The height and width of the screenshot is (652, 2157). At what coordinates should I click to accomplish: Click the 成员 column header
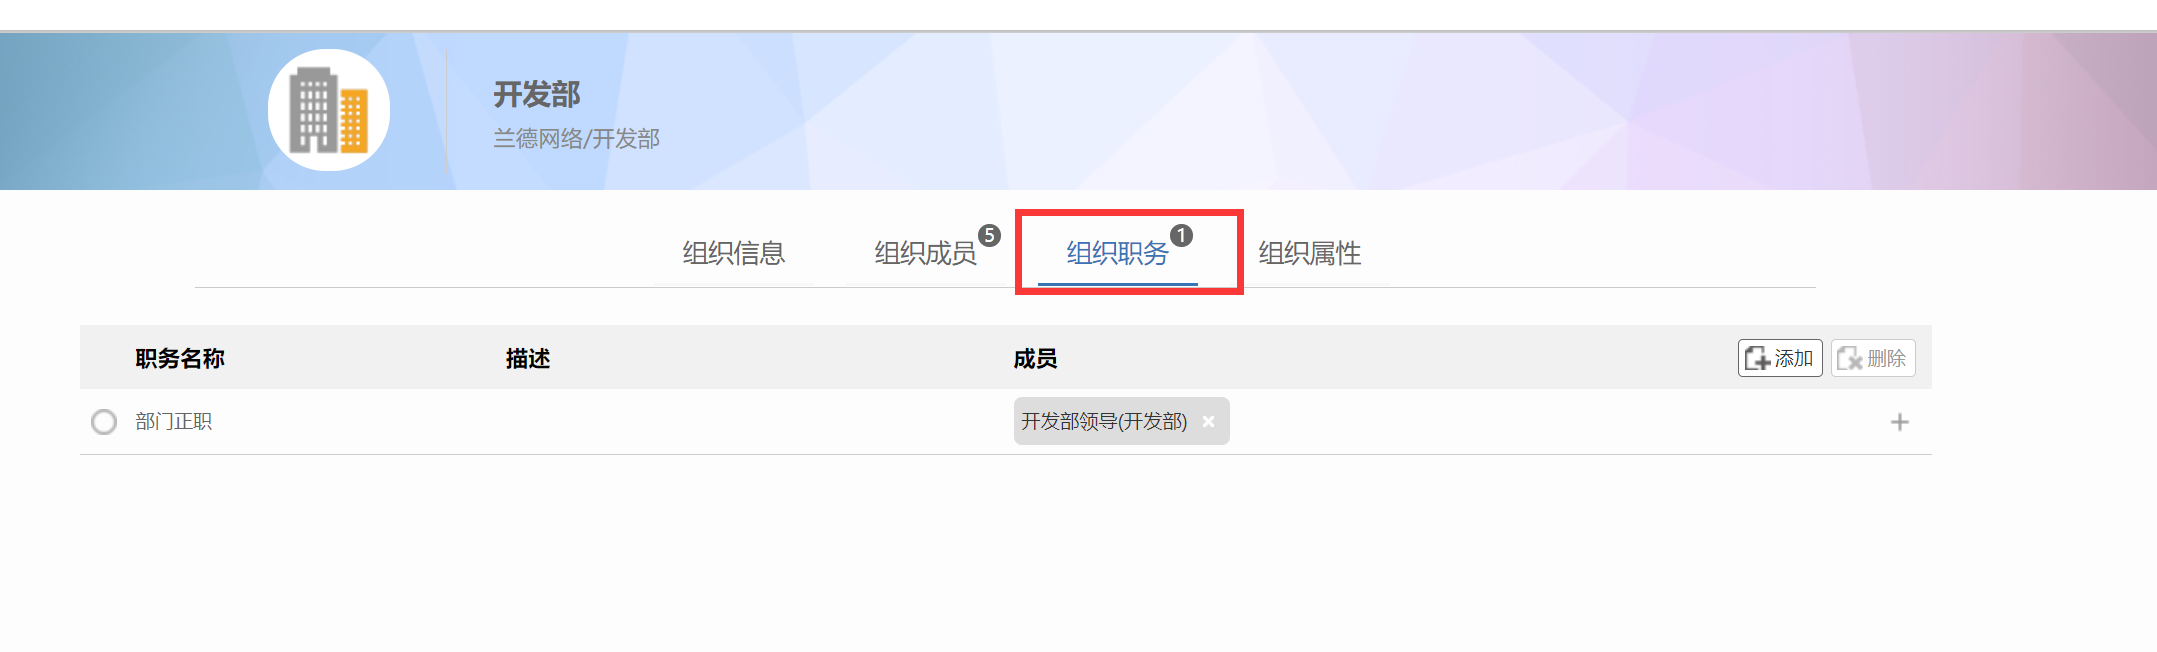[x=1035, y=358]
